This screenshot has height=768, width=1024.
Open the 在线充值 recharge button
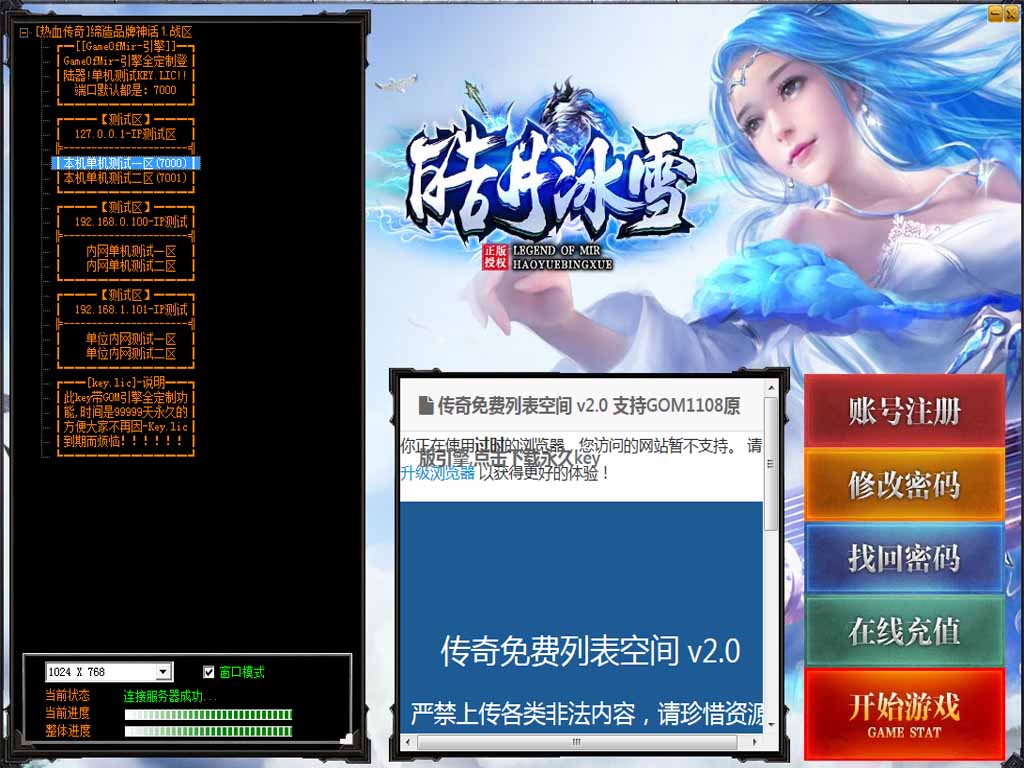[904, 632]
